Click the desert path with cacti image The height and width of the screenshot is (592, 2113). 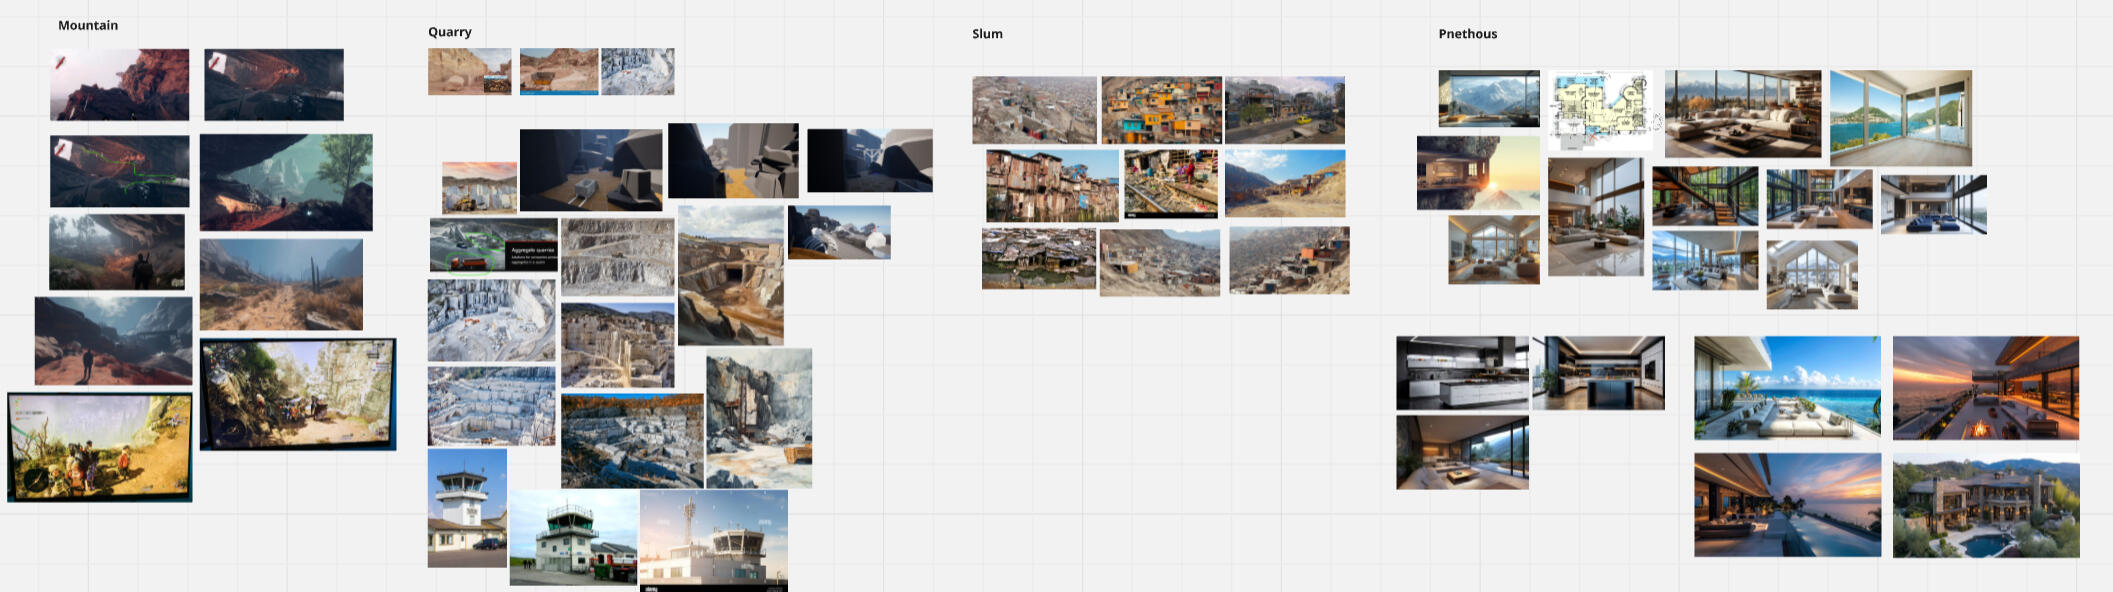[x=281, y=284]
